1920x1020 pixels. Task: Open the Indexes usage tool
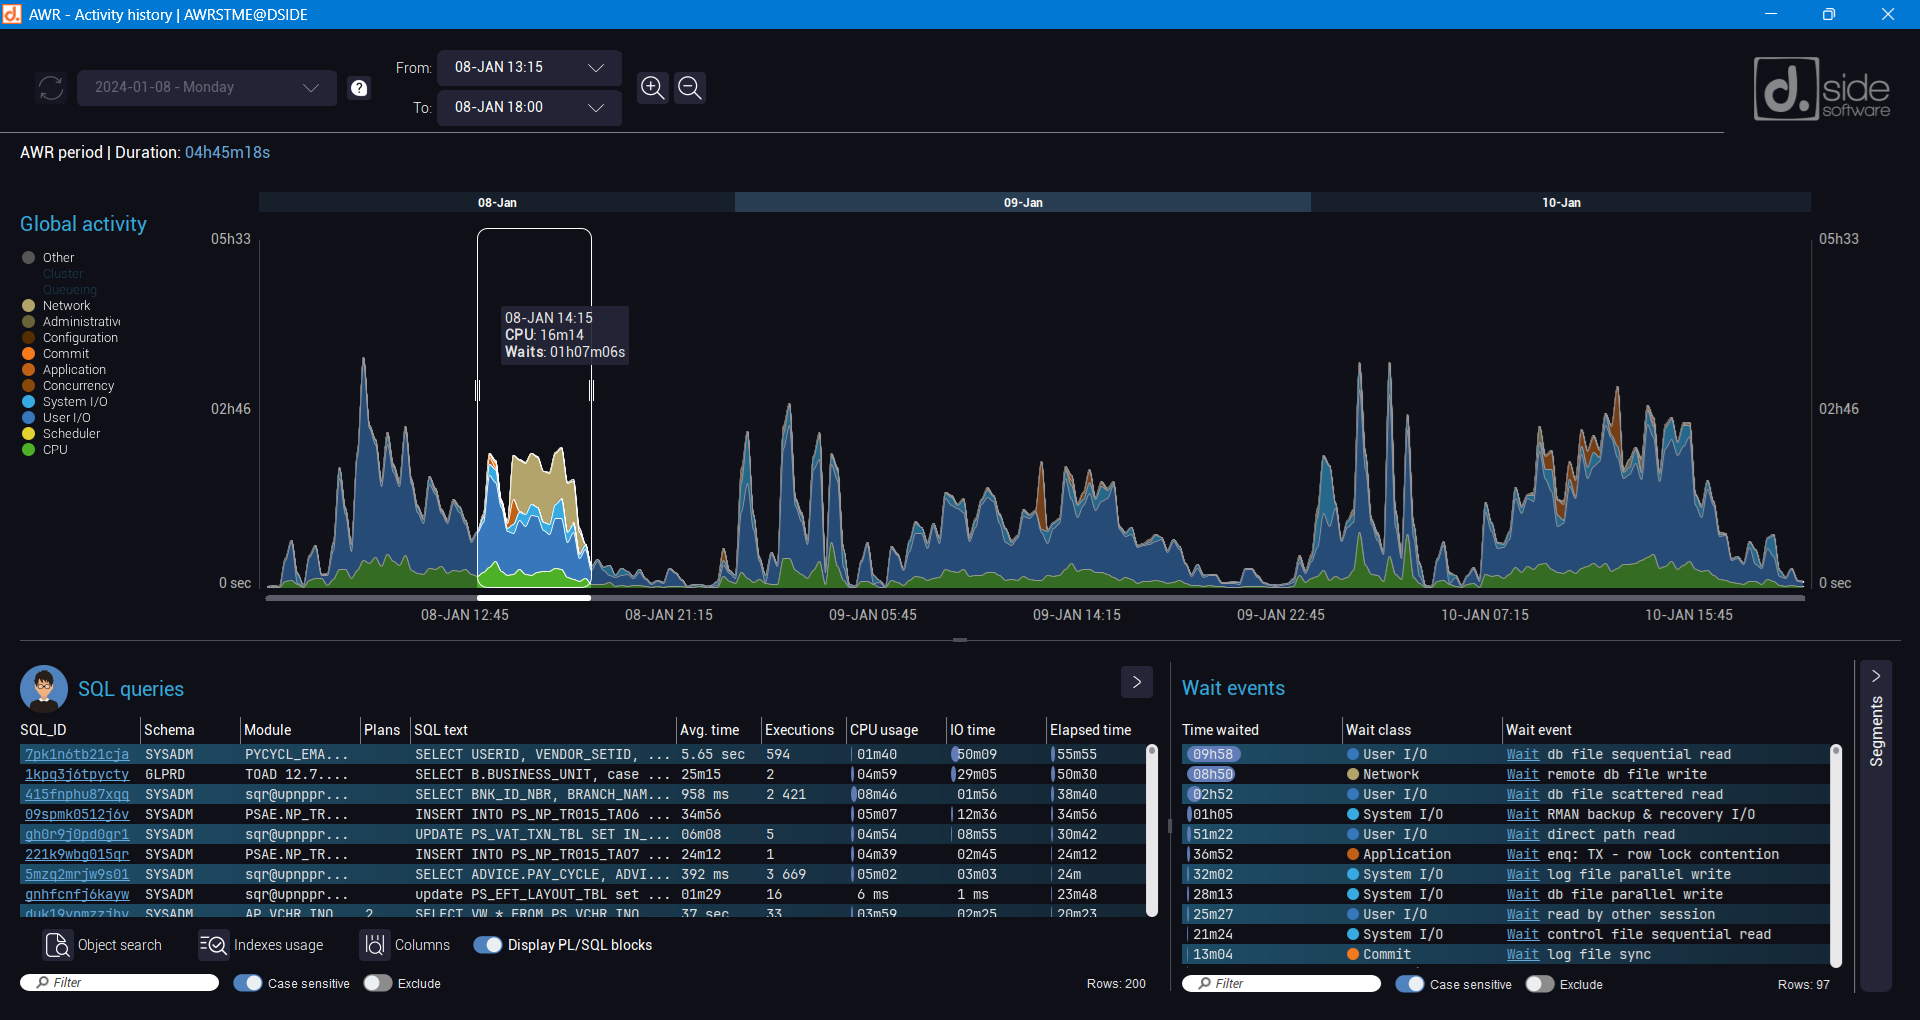pyautogui.click(x=261, y=945)
